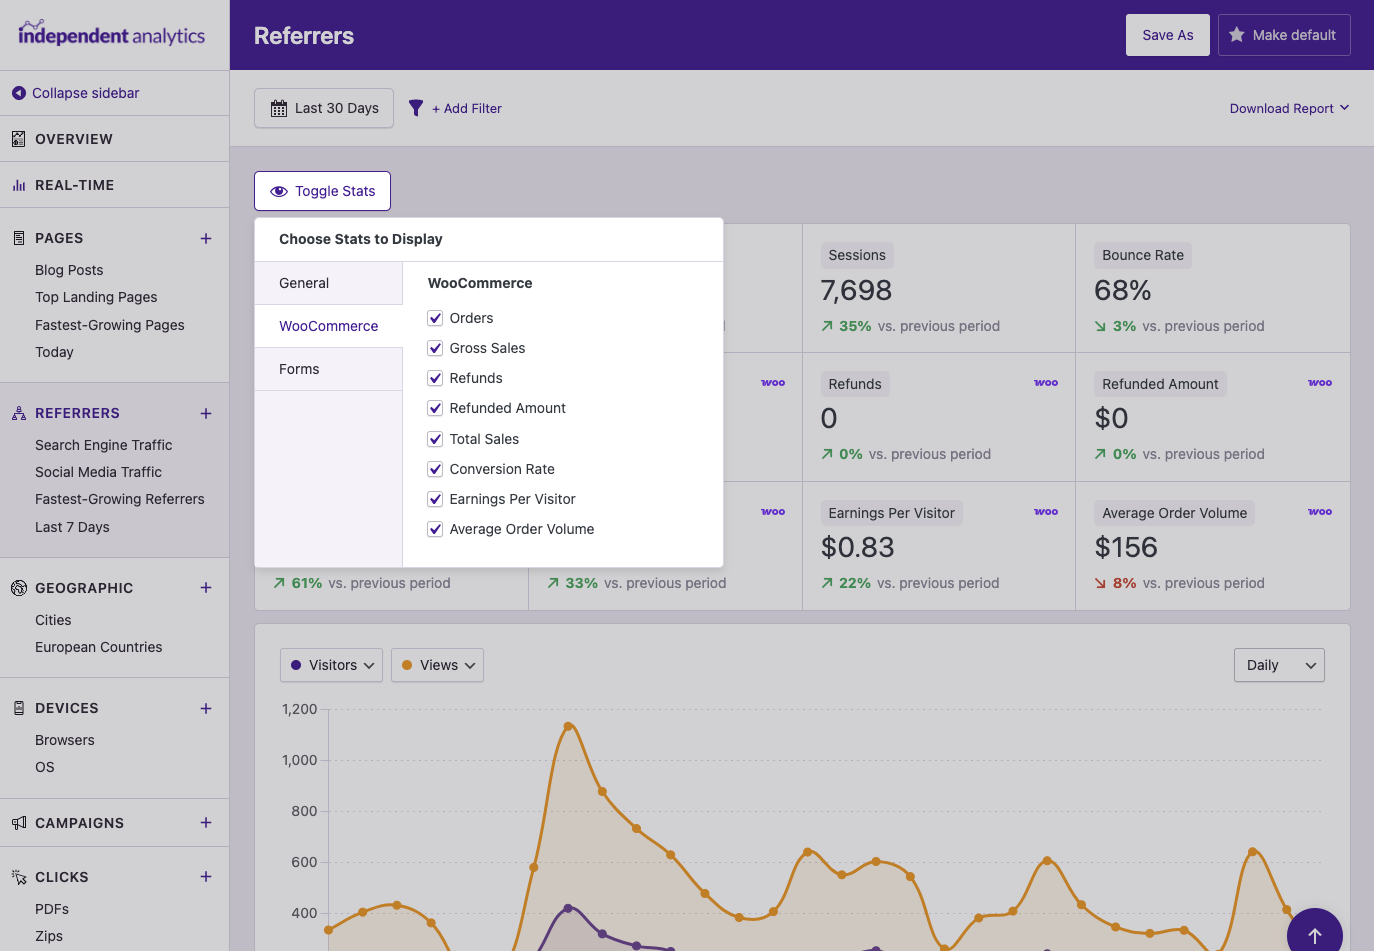The image size is (1374, 951).
Task: Click the Collapse sidebar arrow icon
Action: tap(18, 93)
